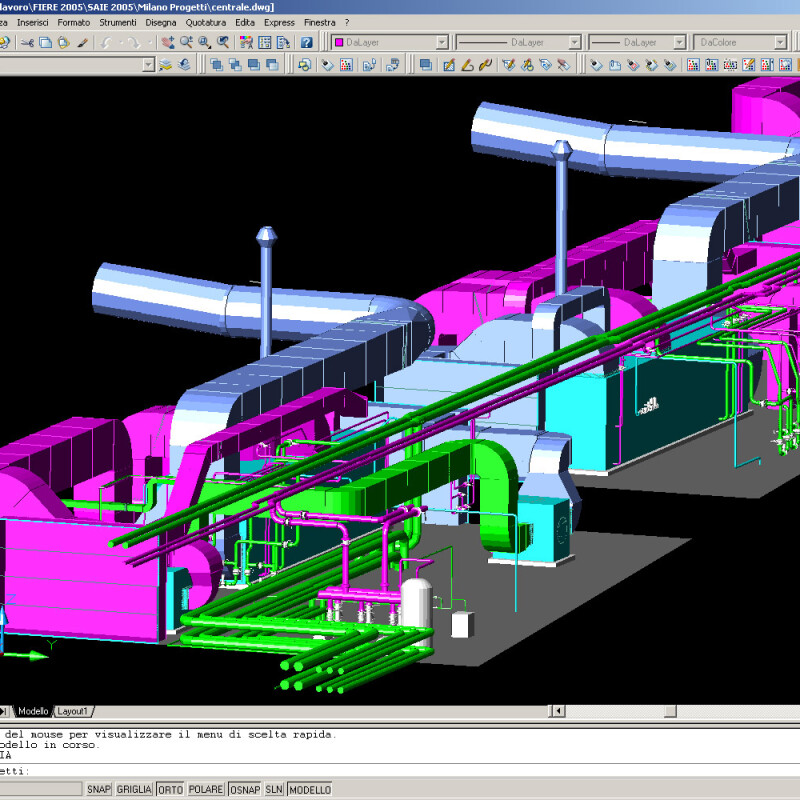The image size is (800, 800).
Task: Toggle OSNAP in the status bar
Action: [x=244, y=789]
